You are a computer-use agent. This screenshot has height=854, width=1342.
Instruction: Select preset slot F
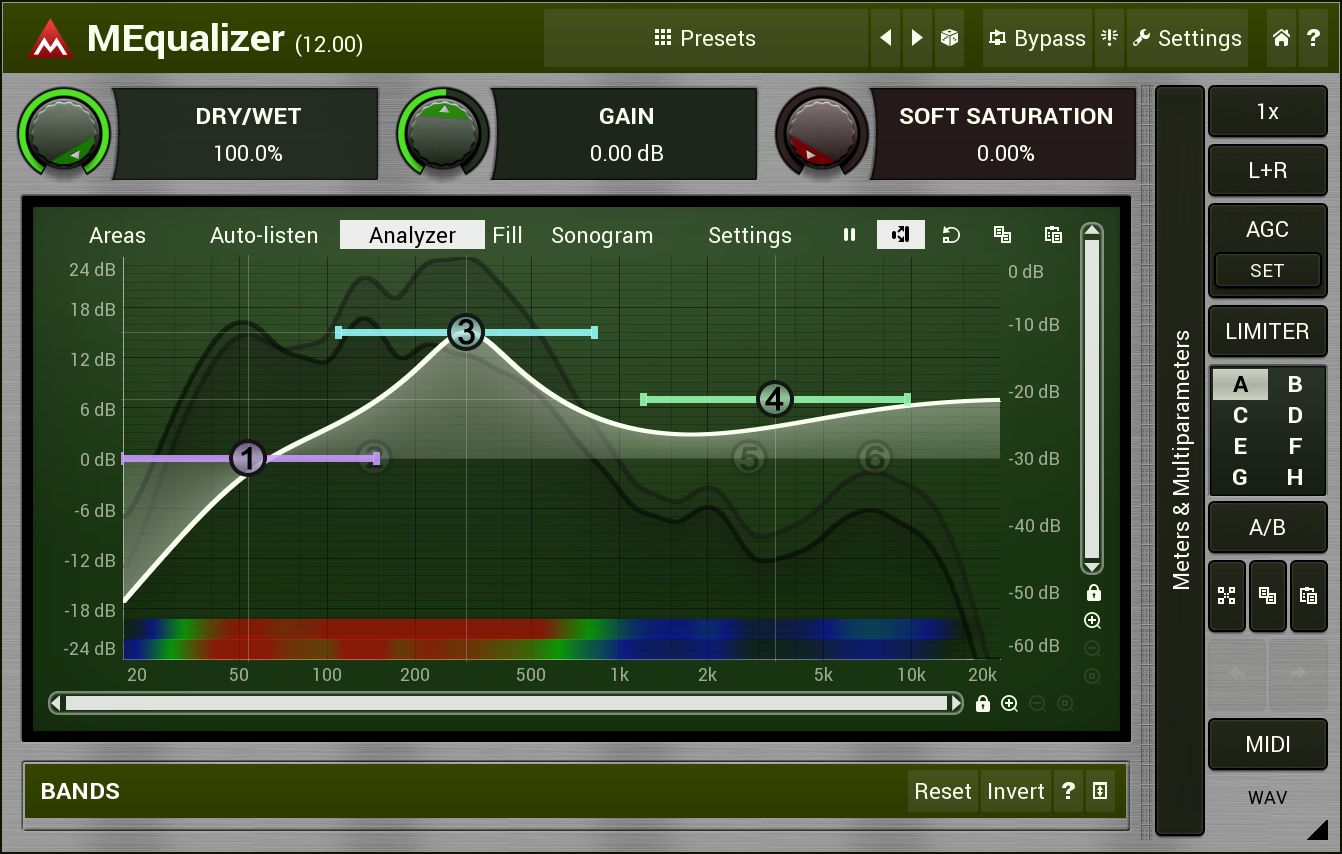click(x=1295, y=447)
